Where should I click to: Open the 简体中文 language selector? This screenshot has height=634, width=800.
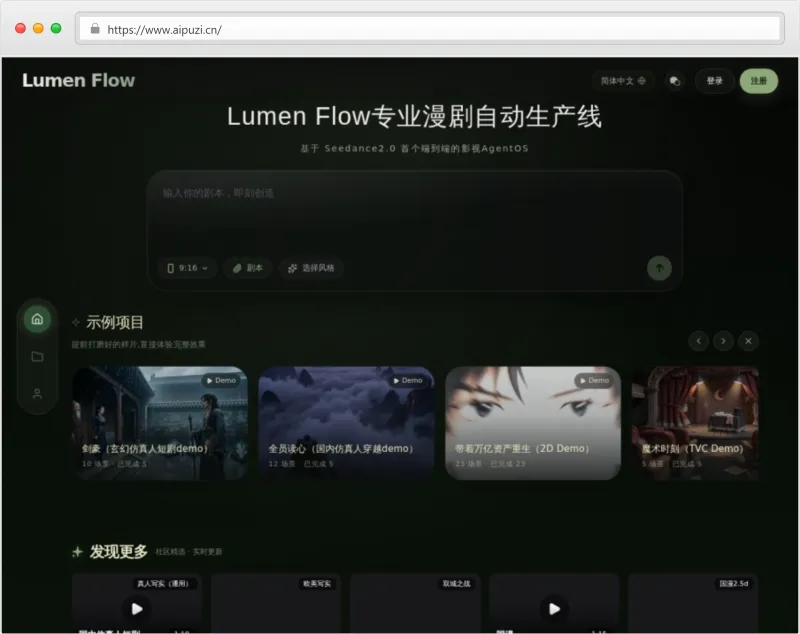(623, 81)
